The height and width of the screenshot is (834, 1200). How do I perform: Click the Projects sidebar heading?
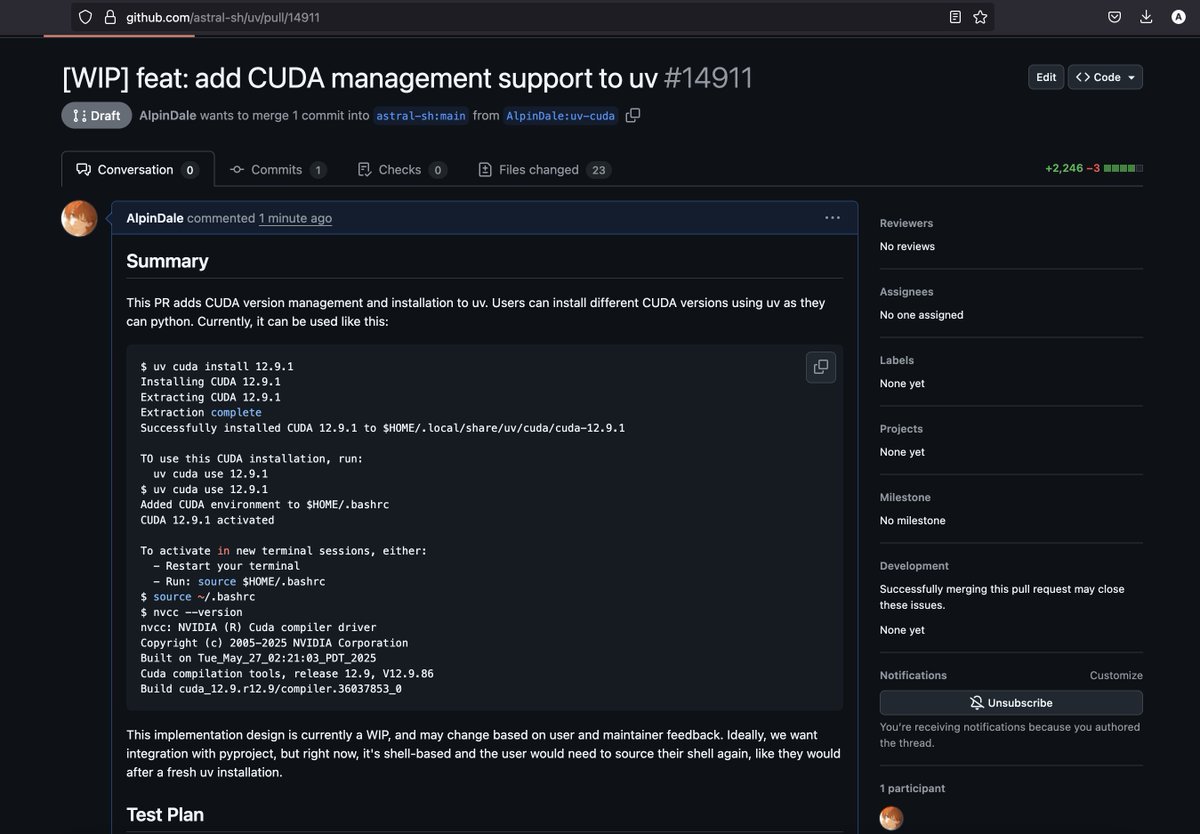click(x=901, y=429)
